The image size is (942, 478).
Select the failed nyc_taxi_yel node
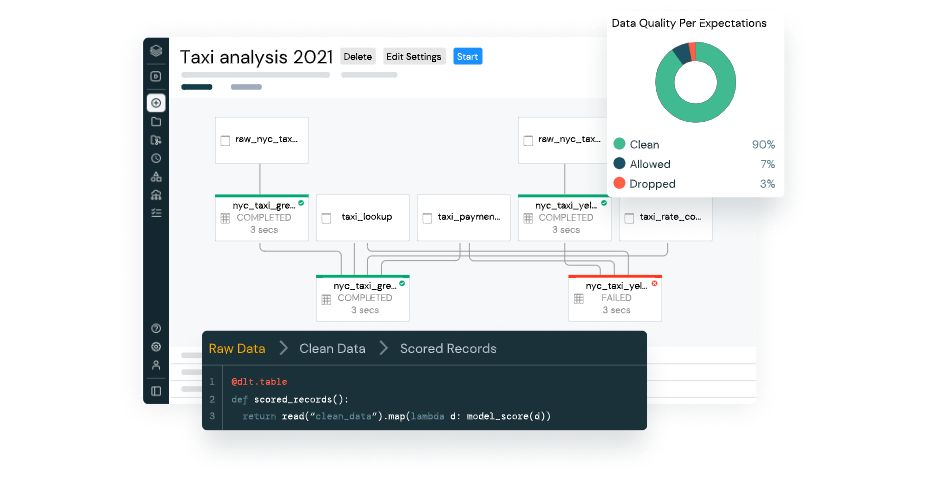tap(615, 297)
